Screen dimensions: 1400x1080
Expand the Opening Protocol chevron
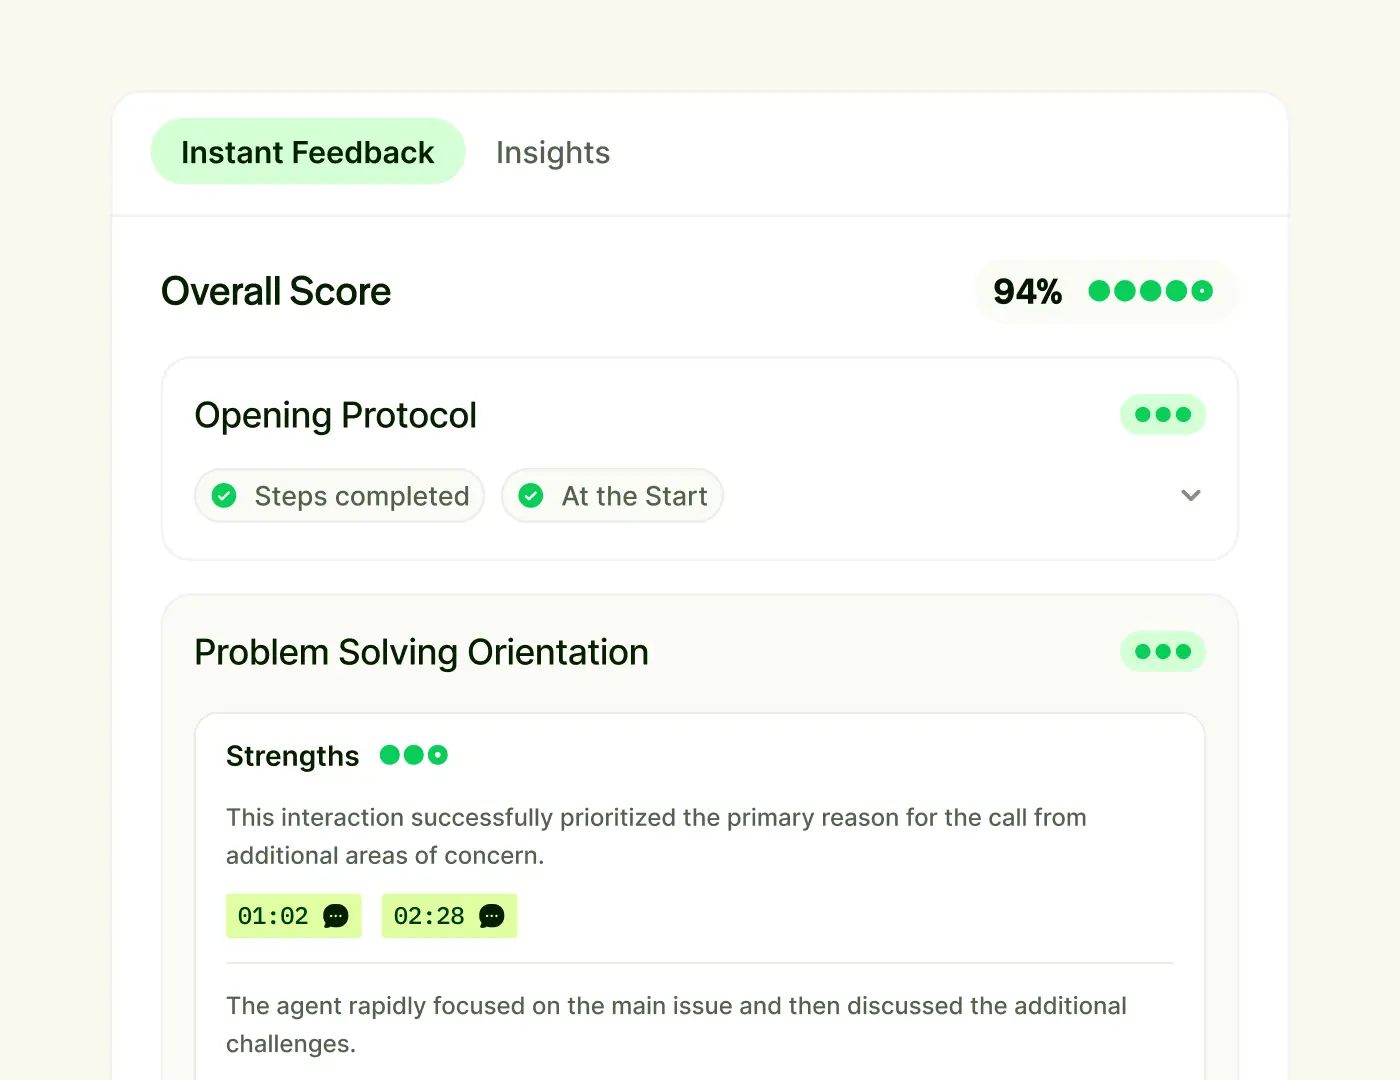[x=1190, y=495]
